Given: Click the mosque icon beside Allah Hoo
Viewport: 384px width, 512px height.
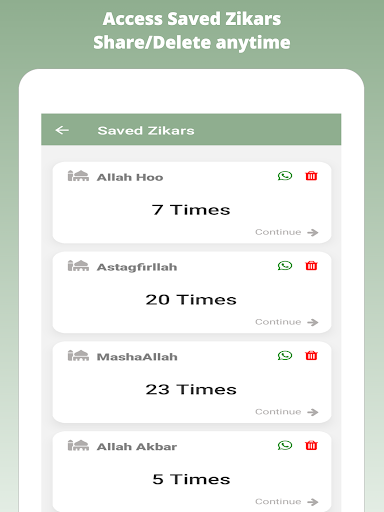Looking at the screenshot, I should (x=78, y=176).
